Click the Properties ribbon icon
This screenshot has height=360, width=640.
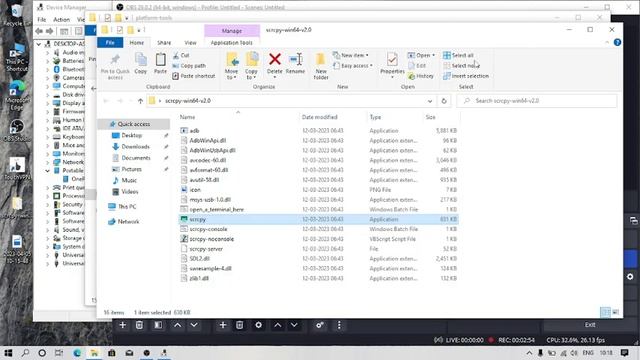tap(392, 64)
